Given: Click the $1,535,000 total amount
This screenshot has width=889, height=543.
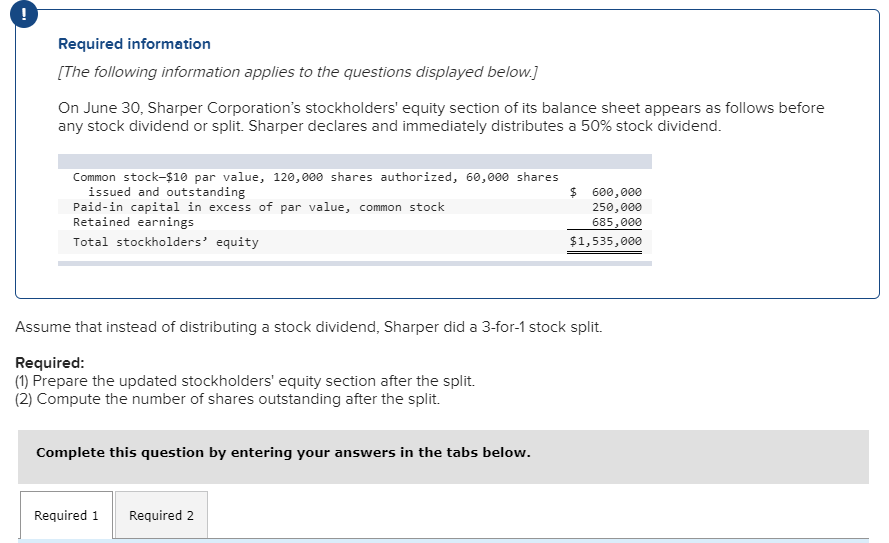Looking at the screenshot, I should coord(606,241).
